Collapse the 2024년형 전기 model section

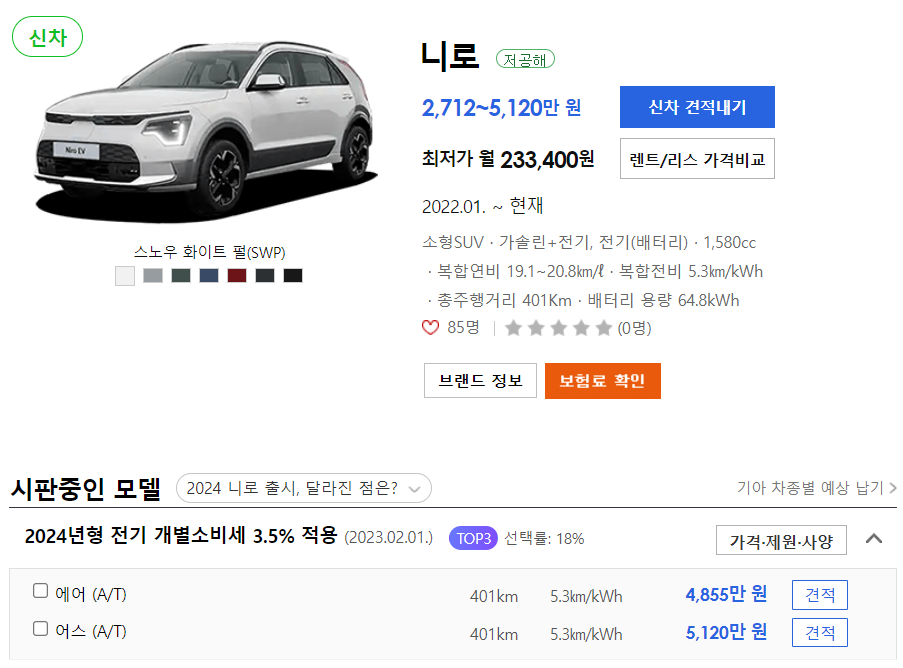point(874,539)
